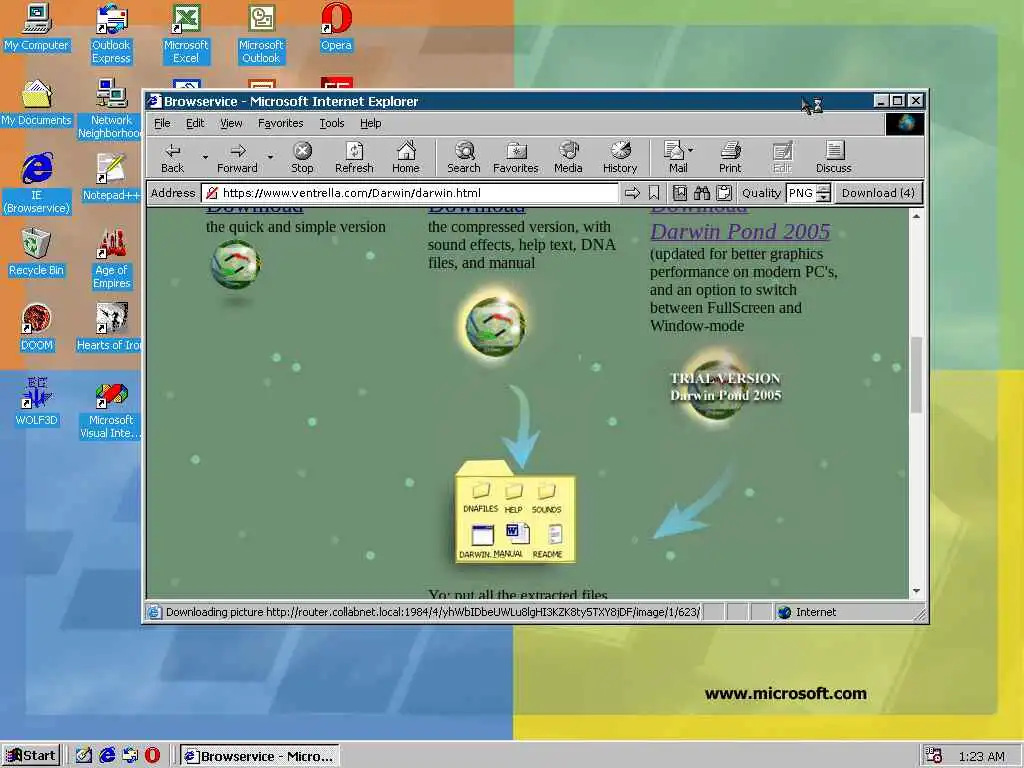The width and height of the screenshot is (1024, 768).
Task: Click Browservice taskbar window button
Action: 260,756
